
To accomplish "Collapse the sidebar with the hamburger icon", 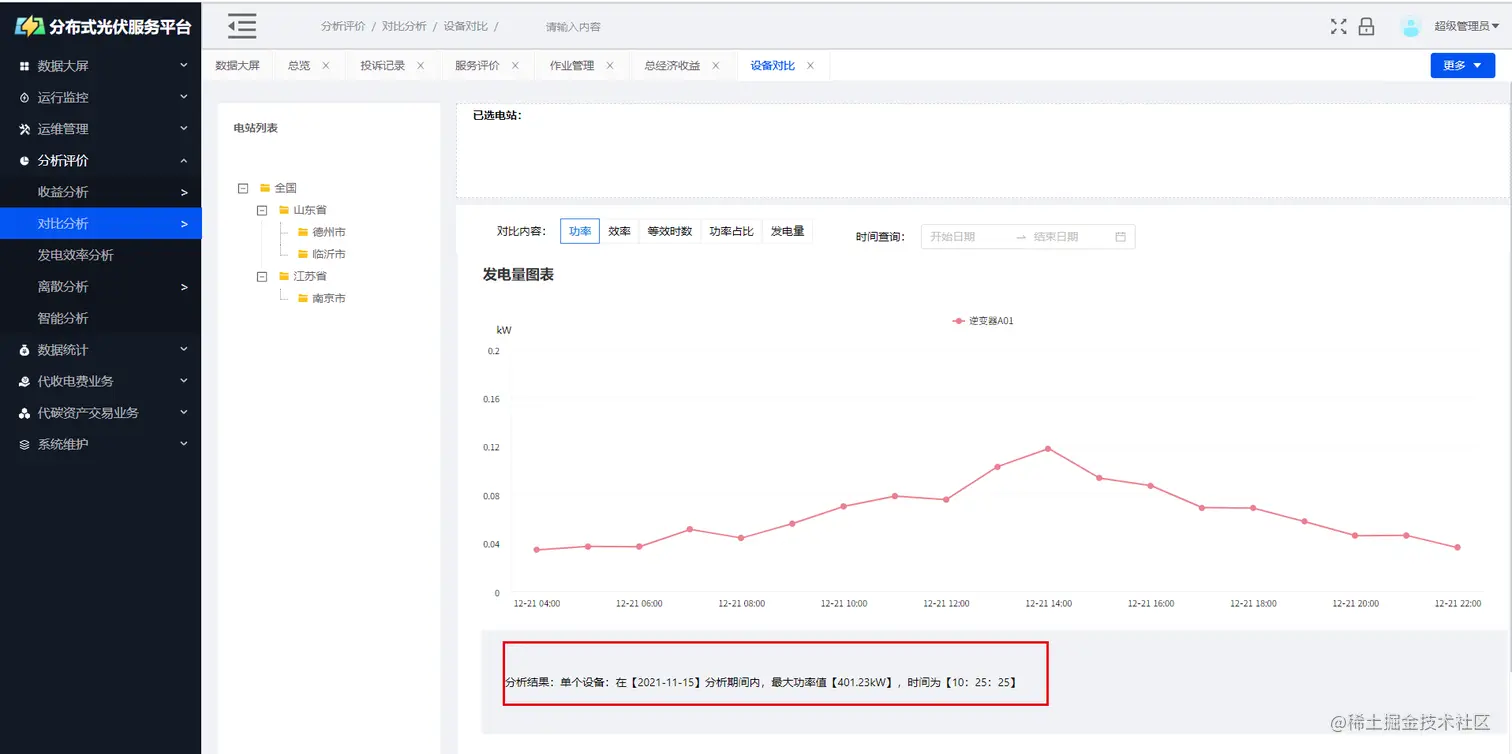I will [x=241, y=27].
